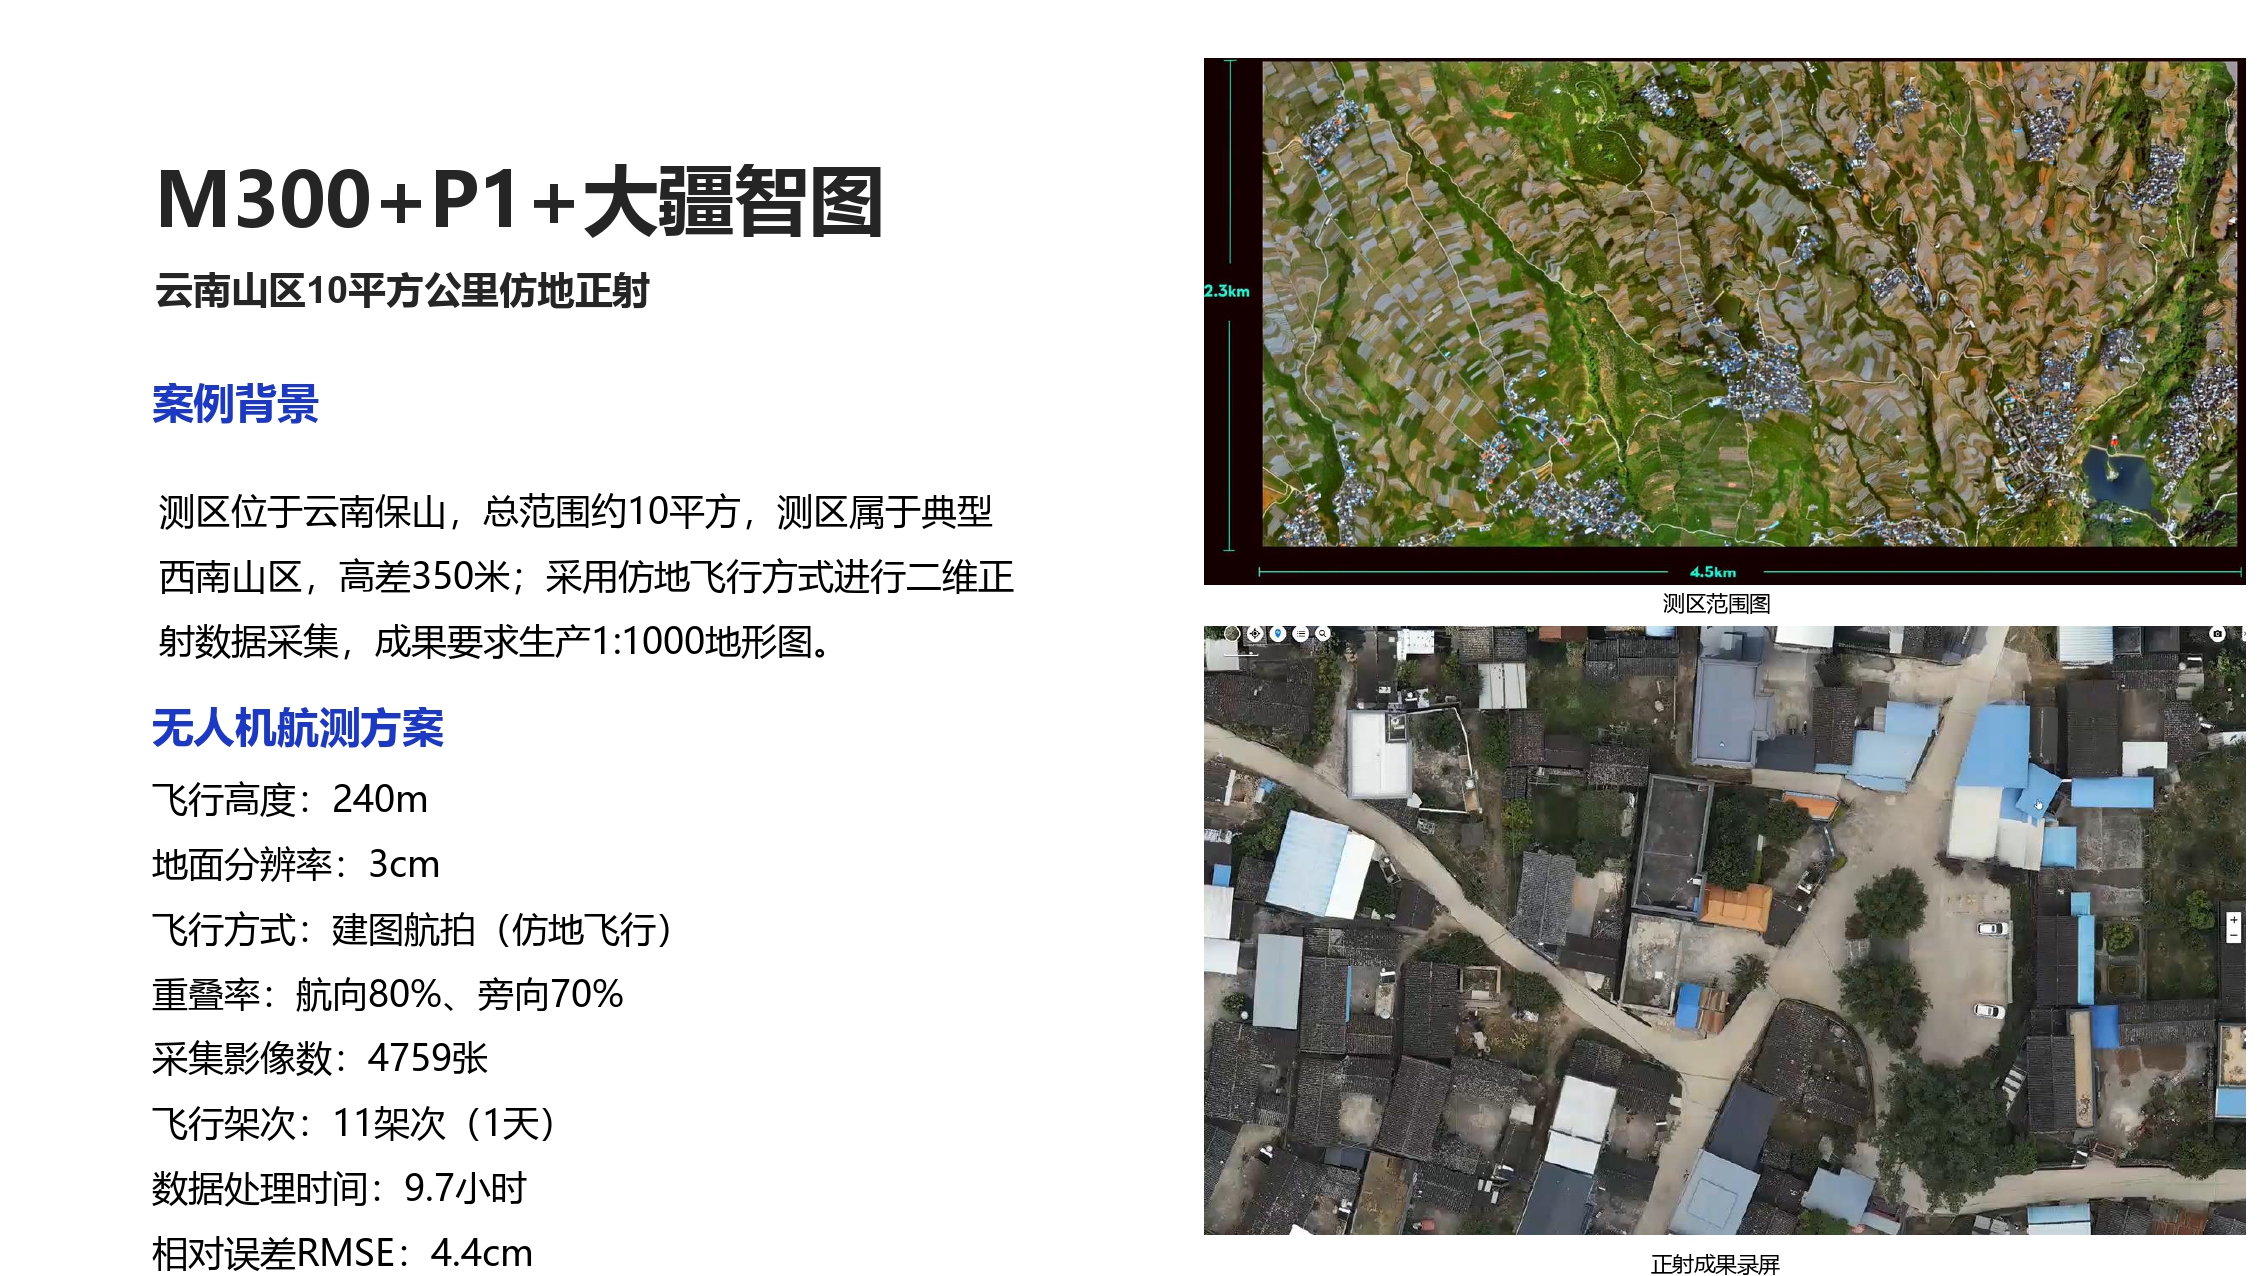Click the line 采集影像数：4759张
The image size is (2268, 1276).
click(320, 1059)
